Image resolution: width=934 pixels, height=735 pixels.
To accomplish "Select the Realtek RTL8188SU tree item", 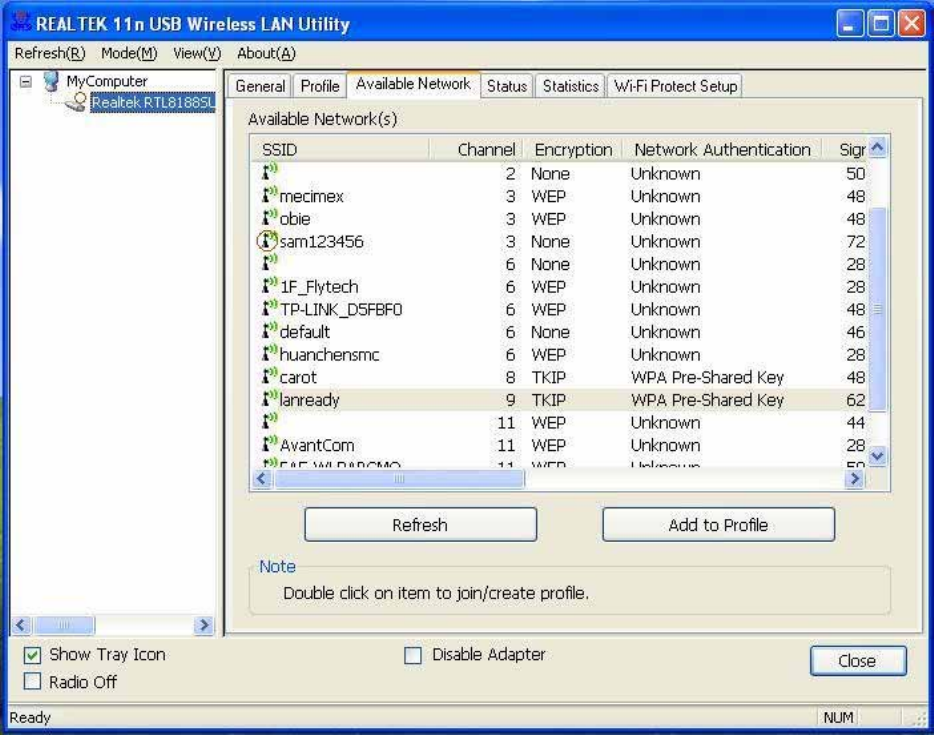I will click(x=152, y=102).
